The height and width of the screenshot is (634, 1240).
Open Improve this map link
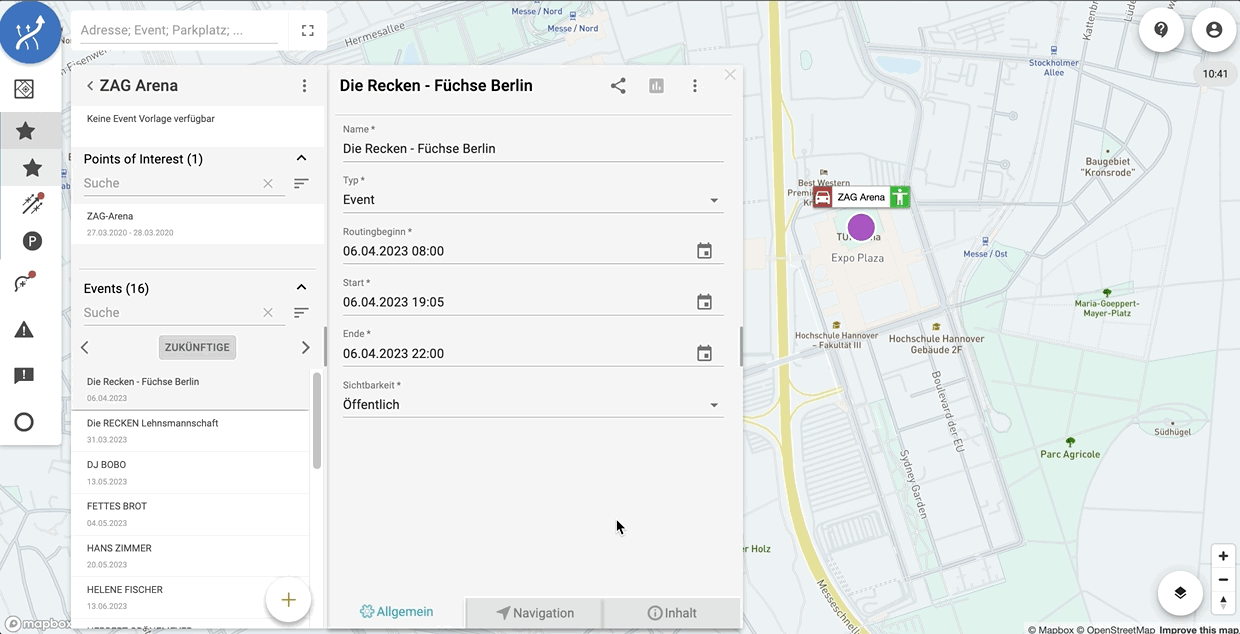(1199, 629)
